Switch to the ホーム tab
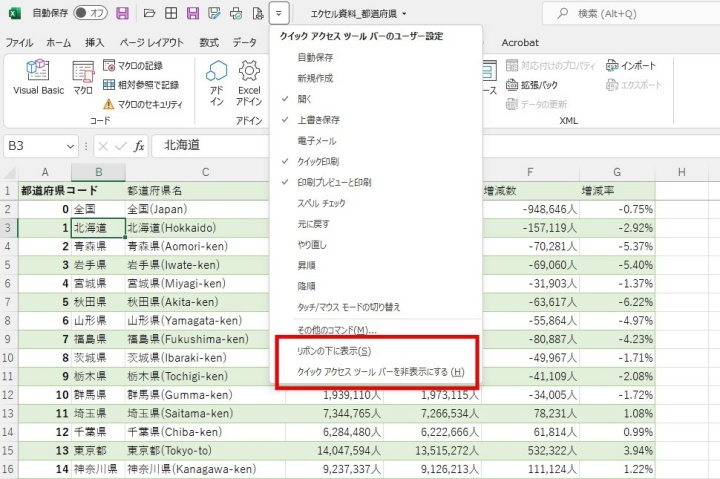The image size is (720, 479). coord(59,43)
